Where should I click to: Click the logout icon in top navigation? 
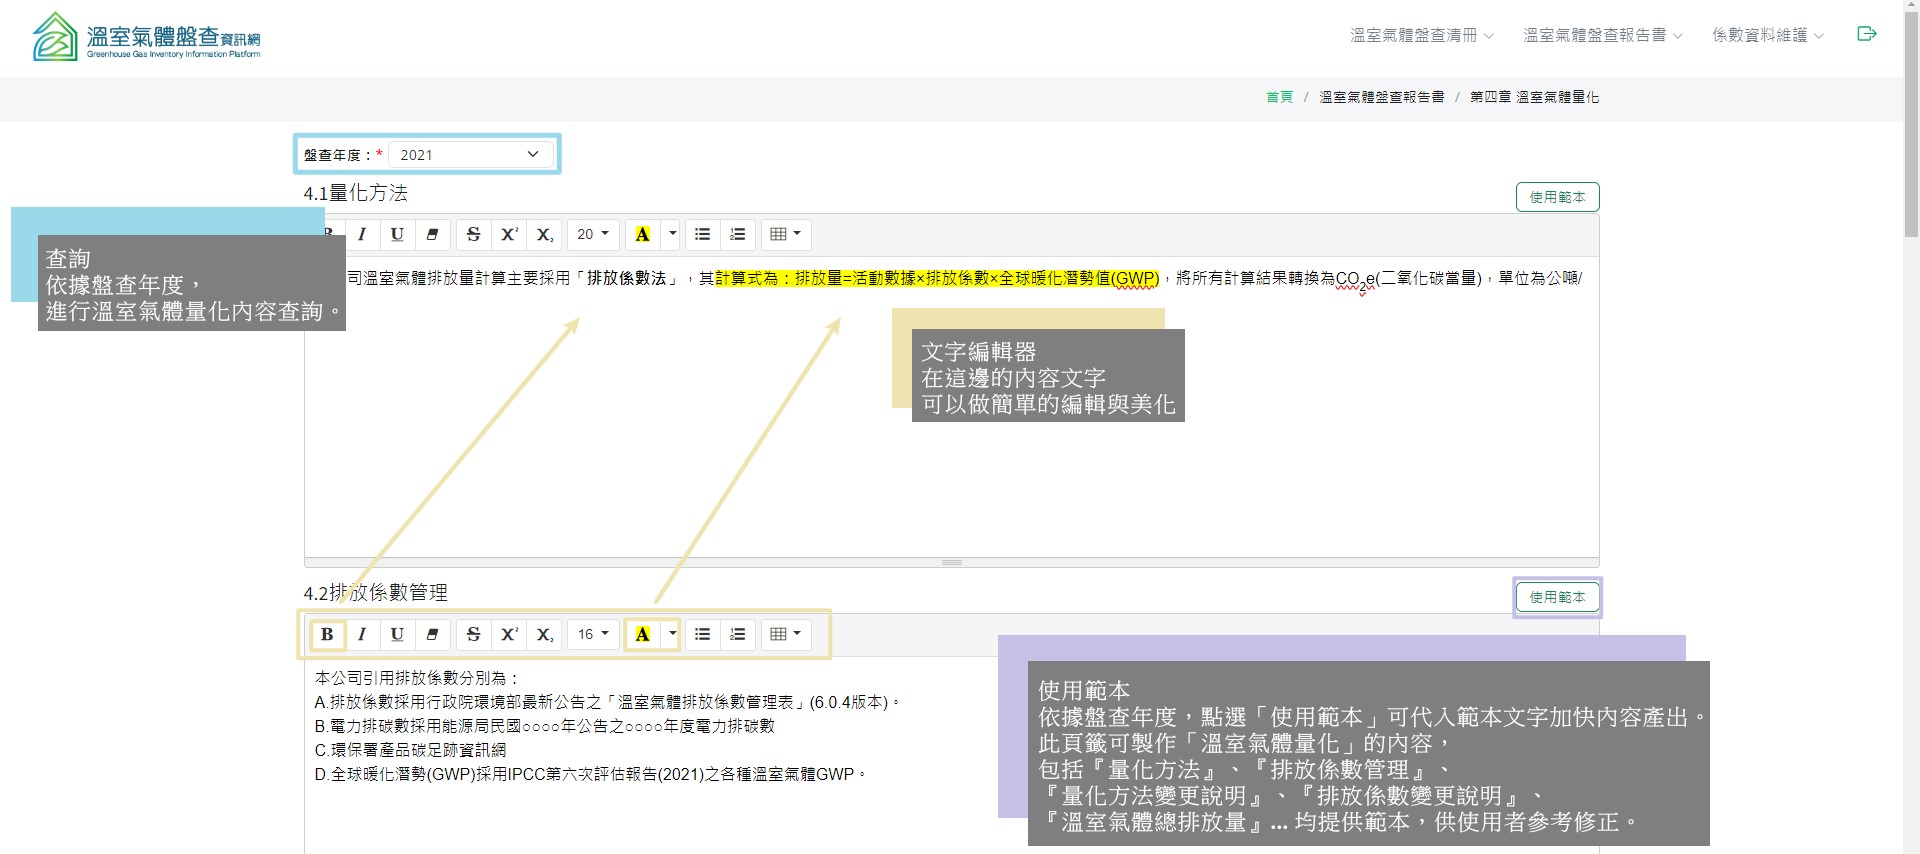[1866, 34]
